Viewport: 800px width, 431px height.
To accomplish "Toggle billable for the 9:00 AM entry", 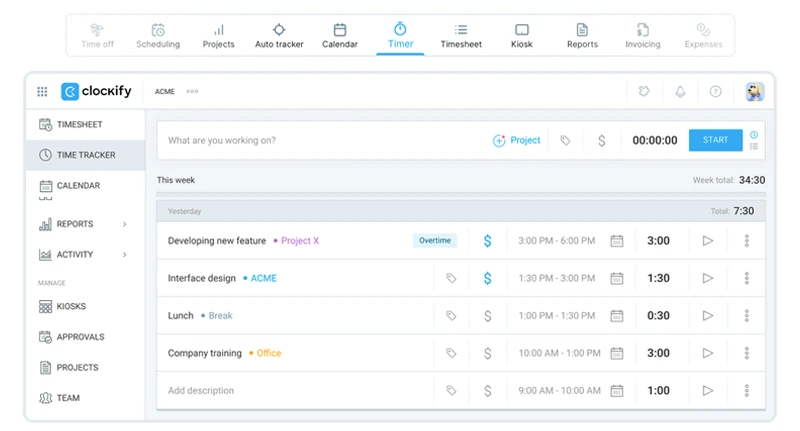I will (x=488, y=391).
